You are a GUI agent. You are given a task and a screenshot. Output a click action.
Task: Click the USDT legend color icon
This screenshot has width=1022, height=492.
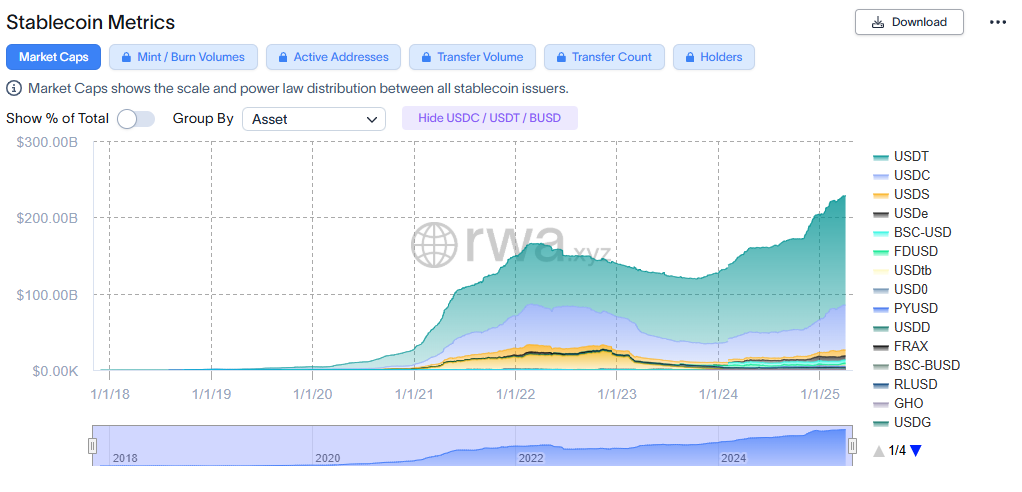(881, 157)
